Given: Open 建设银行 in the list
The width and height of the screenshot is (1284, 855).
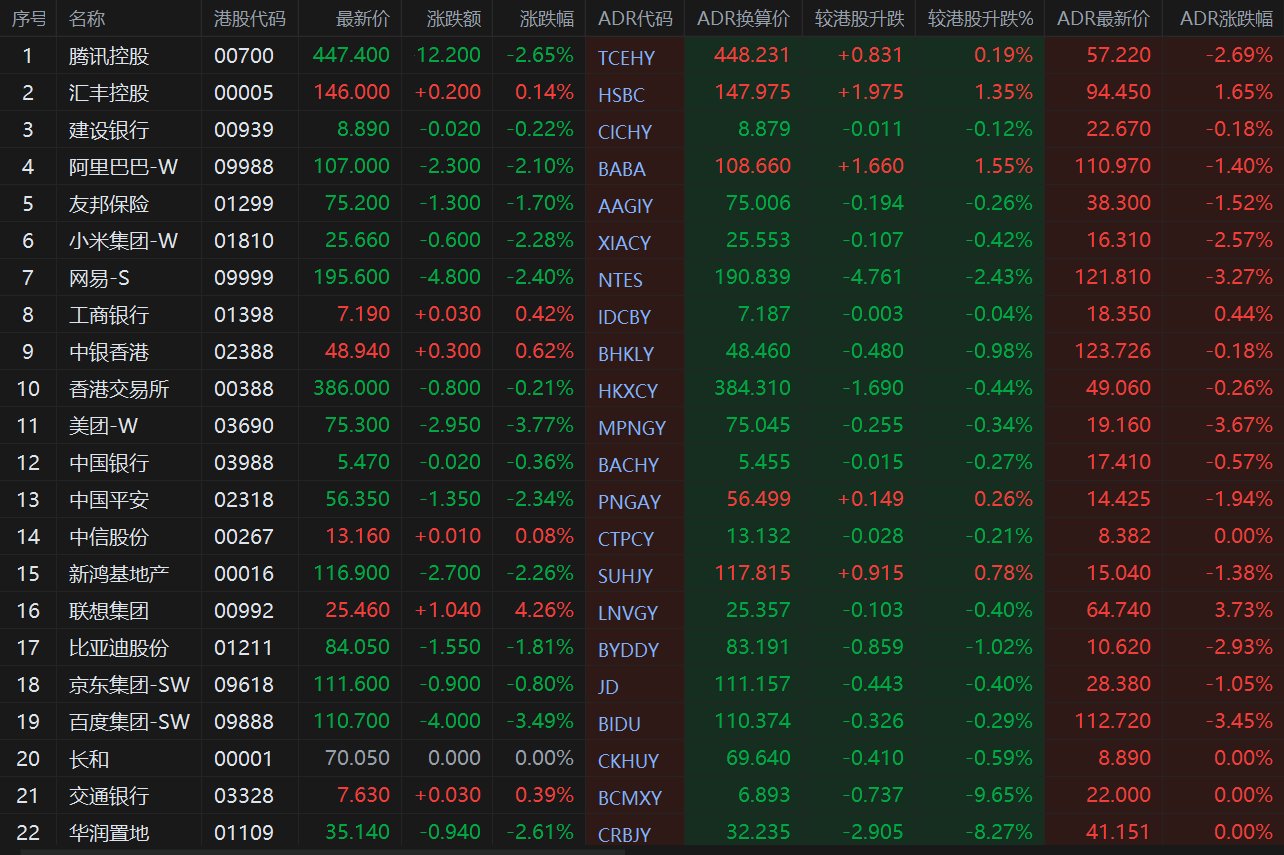Looking at the screenshot, I should click(109, 130).
